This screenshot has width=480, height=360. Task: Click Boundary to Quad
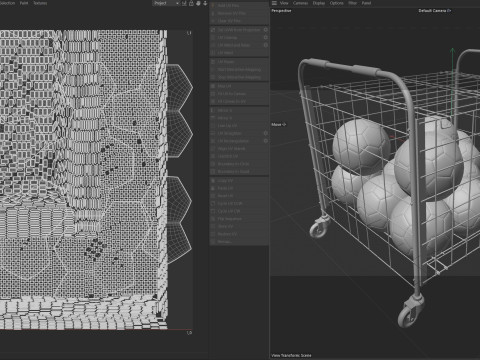pos(239,171)
